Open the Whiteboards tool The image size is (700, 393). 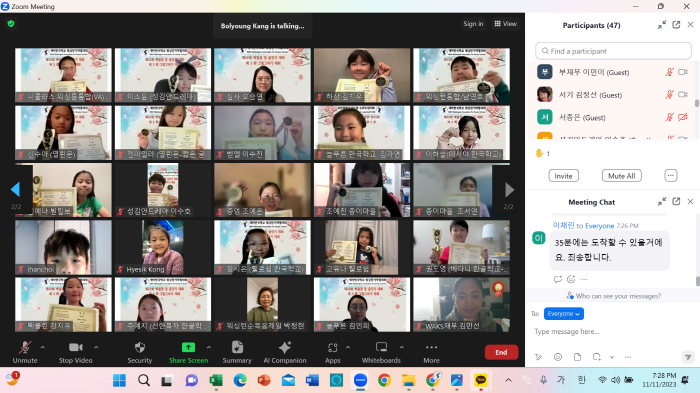381,347
